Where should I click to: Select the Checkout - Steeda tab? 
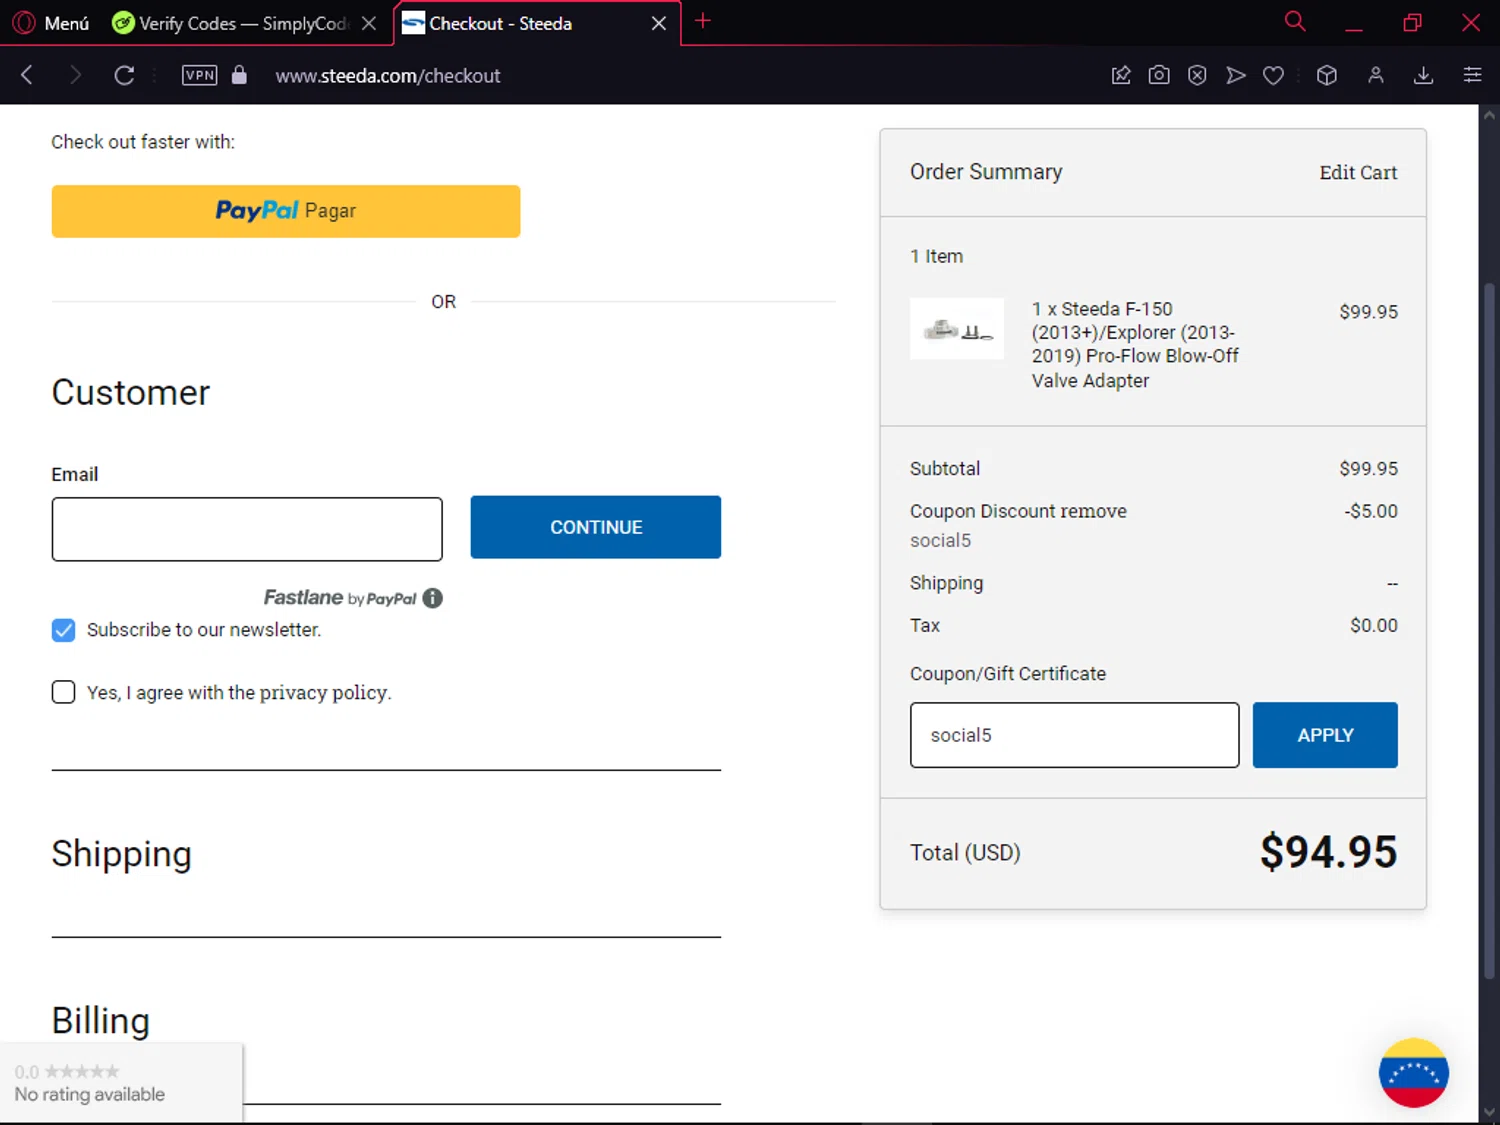coord(500,23)
